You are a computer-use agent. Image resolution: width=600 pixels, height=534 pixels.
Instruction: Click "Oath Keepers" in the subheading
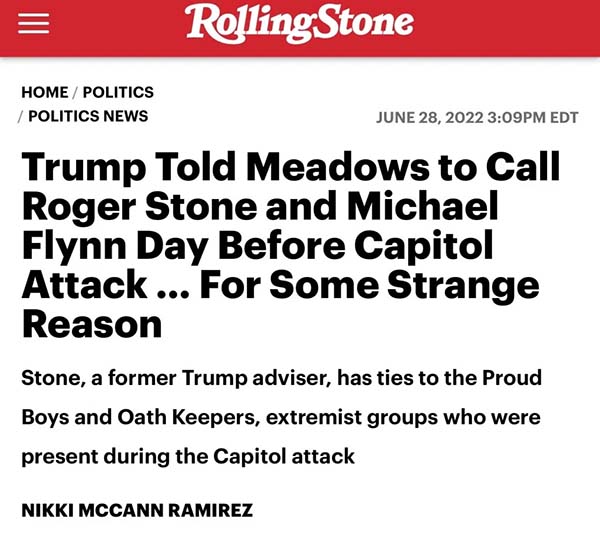click(153, 417)
